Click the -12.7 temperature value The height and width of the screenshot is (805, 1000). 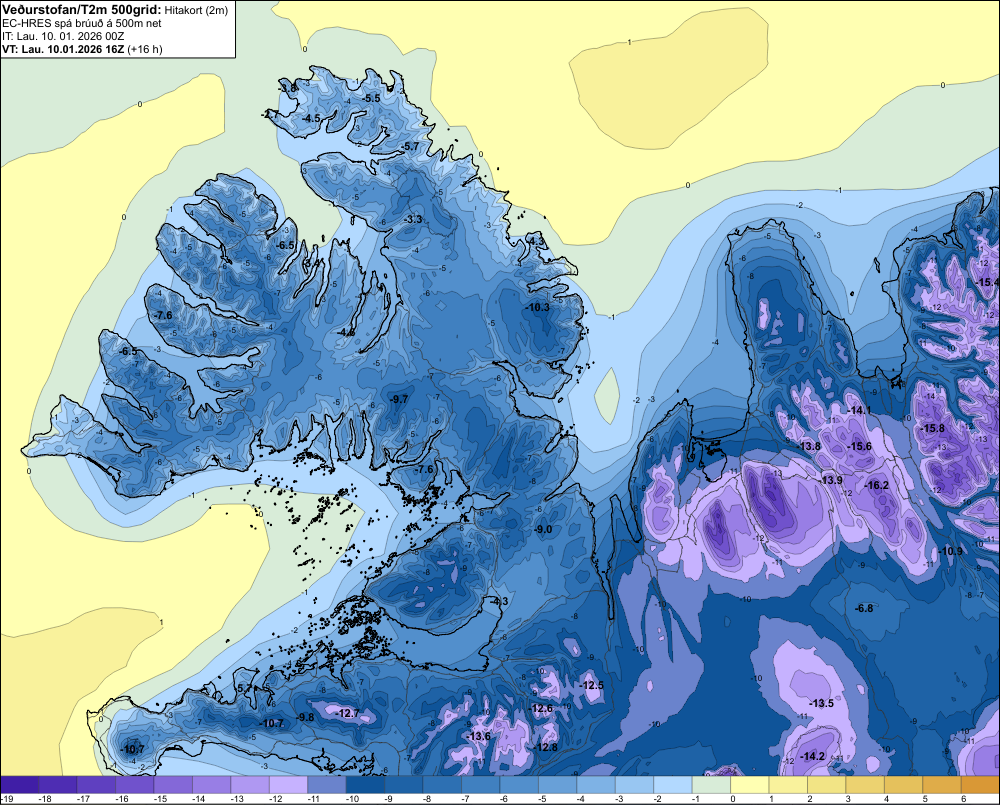(348, 713)
